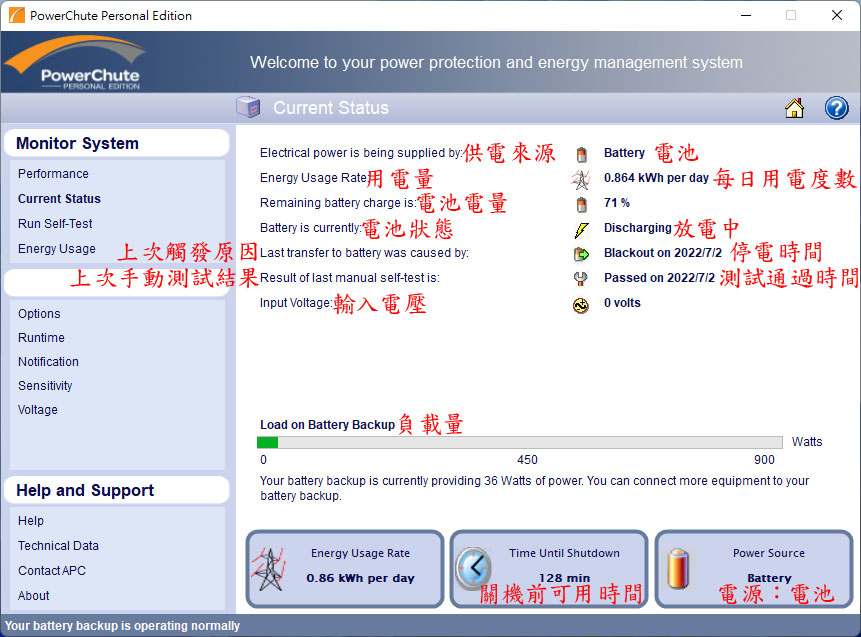Click the PowerChute title bar app icon
Image resolution: width=861 pixels, height=637 pixels.
click(16, 15)
